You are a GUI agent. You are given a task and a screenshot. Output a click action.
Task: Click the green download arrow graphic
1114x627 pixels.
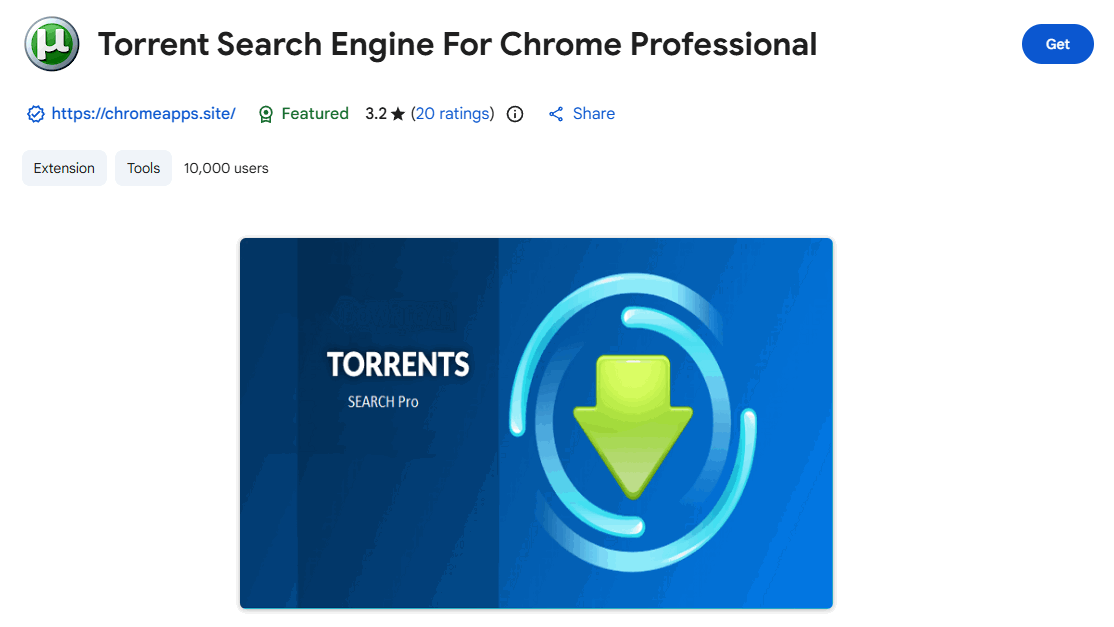click(x=632, y=422)
